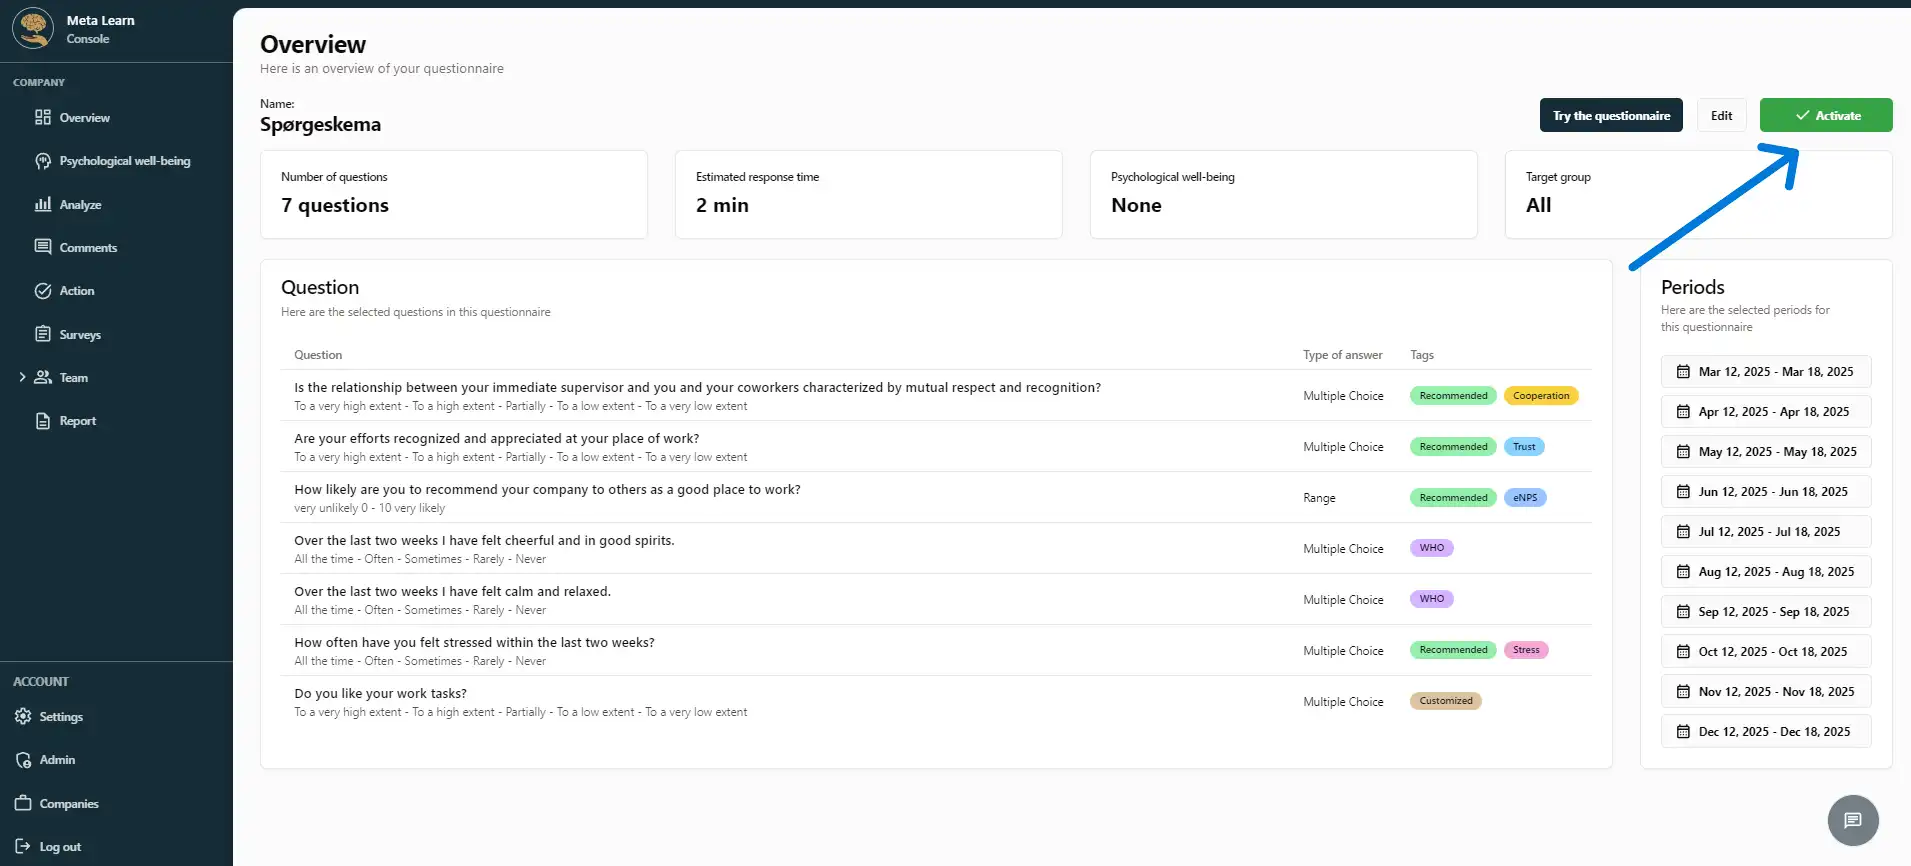Click Try the questionnaire button
The width and height of the screenshot is (1911, 866).
(1611, 116)
